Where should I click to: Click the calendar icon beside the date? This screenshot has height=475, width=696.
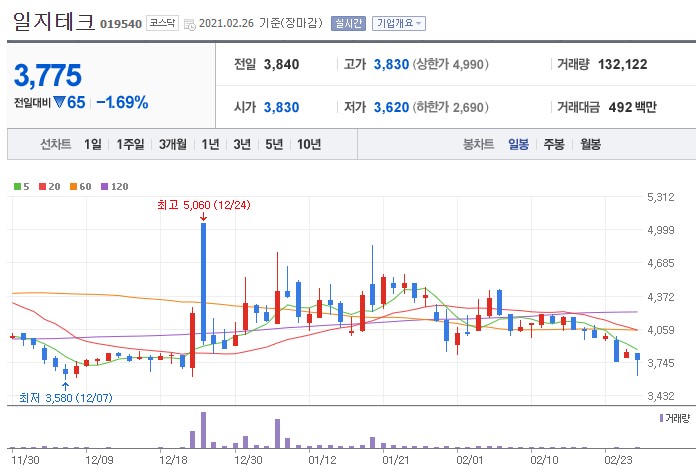(x=190, y=24)
